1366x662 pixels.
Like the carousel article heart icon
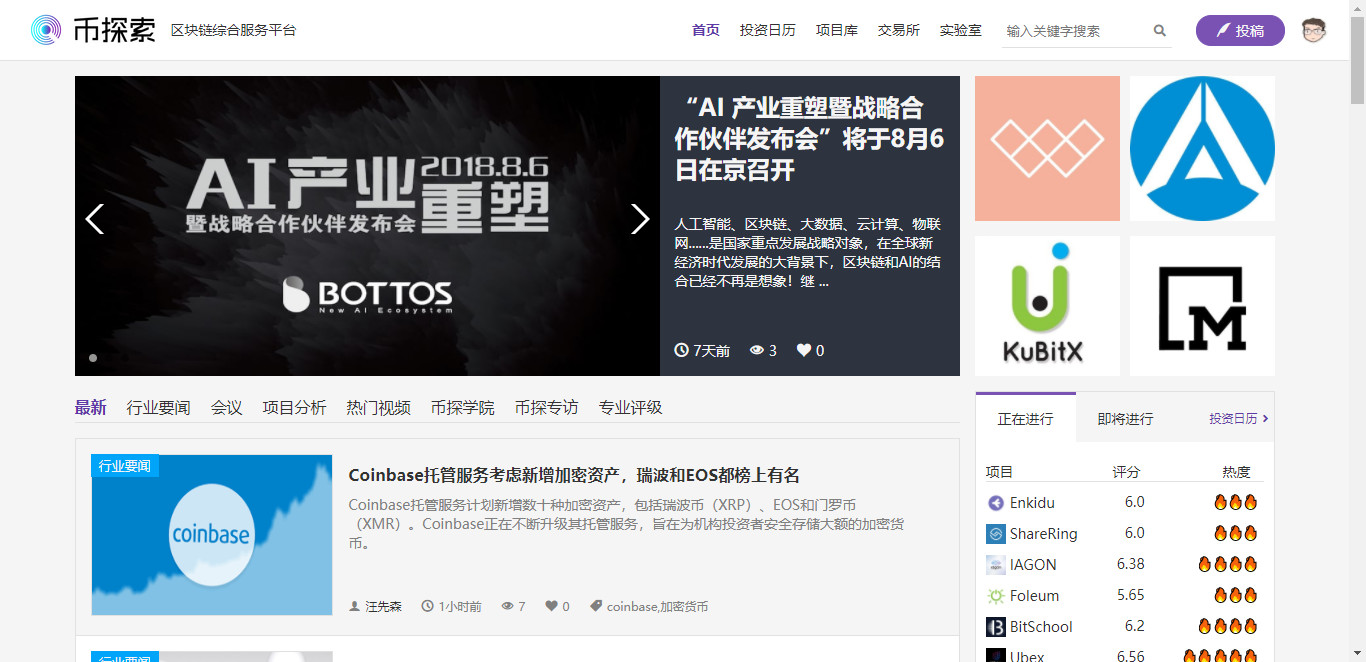tap(804, 350)
